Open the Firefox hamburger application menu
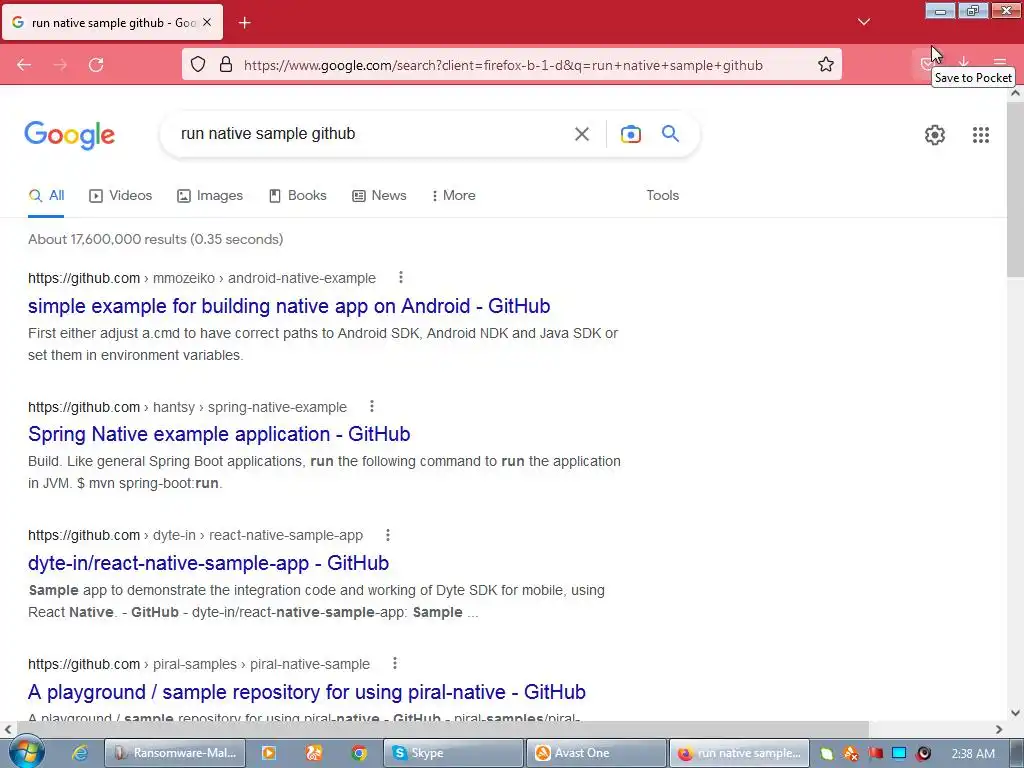 pos(1000,62)
